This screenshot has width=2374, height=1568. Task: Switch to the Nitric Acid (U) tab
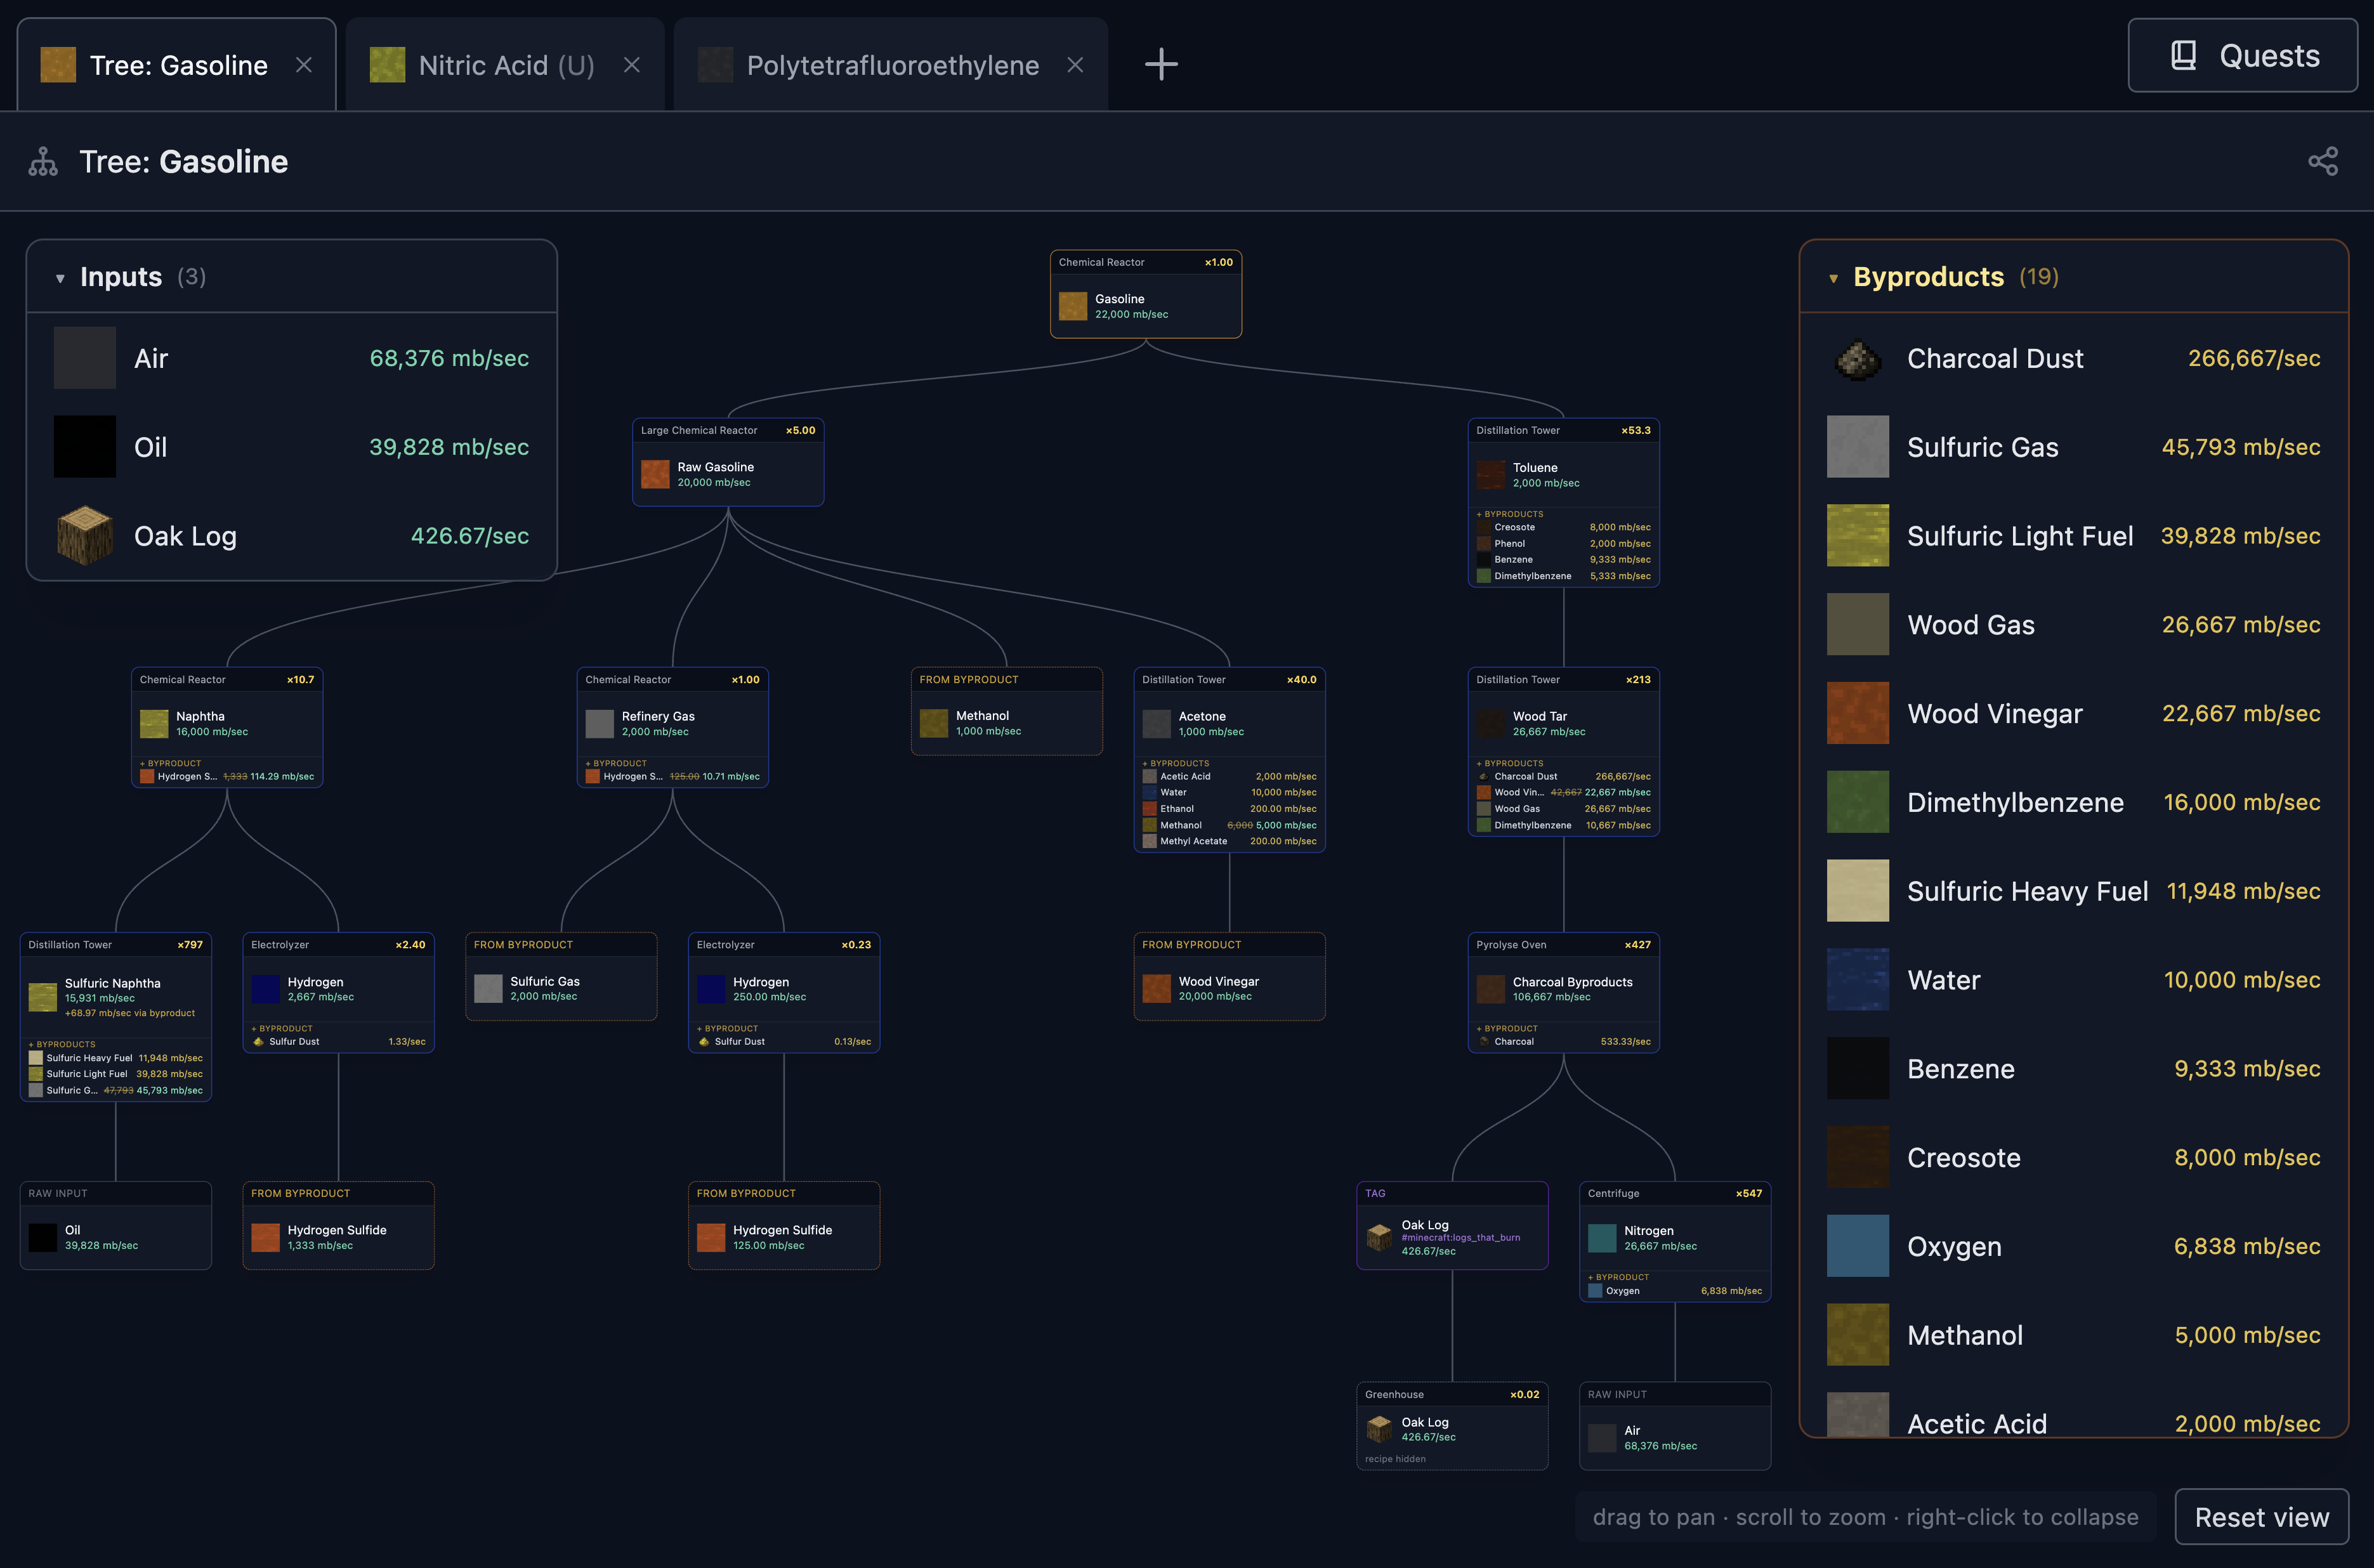tap(505, 65)
